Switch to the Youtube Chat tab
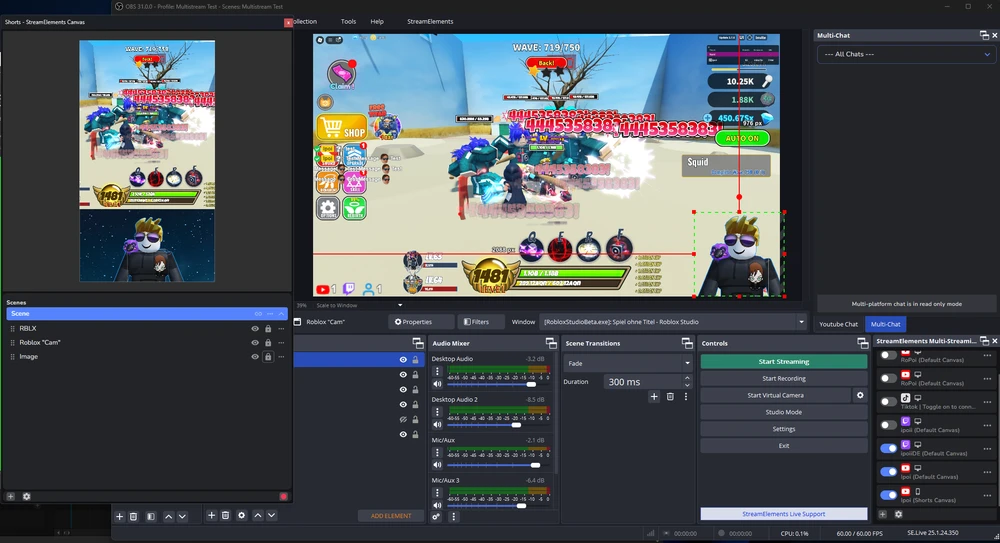Screen dimensions: 1000x543 [839, 324]
